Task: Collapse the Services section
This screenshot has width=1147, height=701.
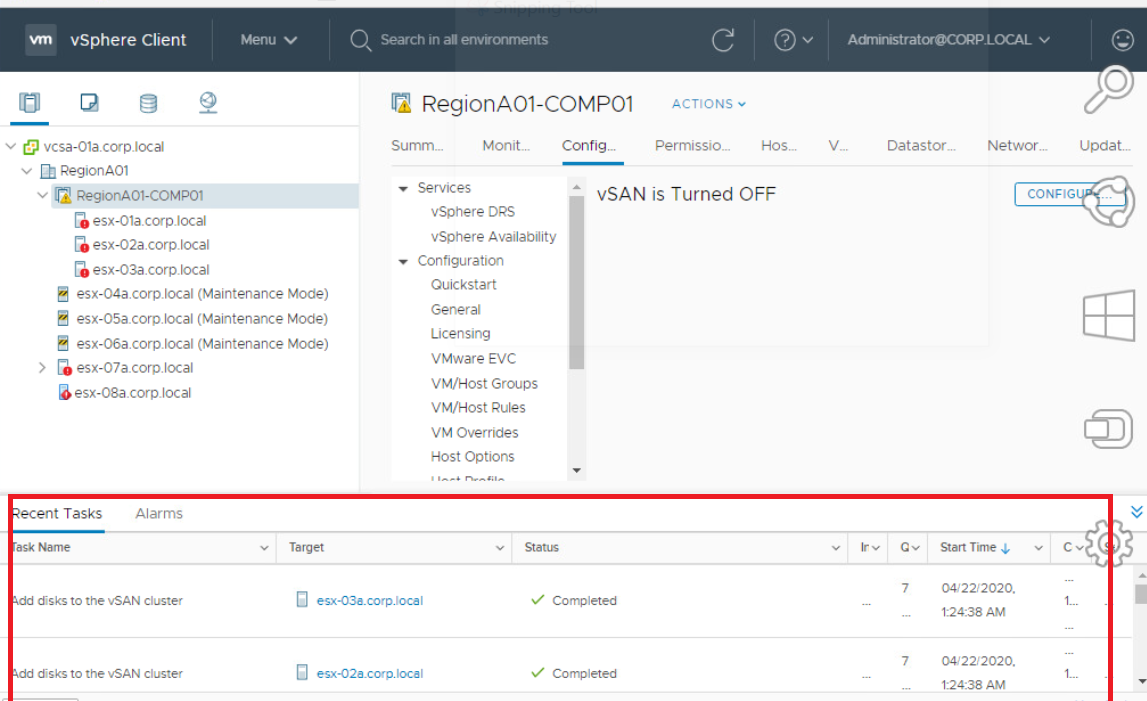Action: pos(403,189)
